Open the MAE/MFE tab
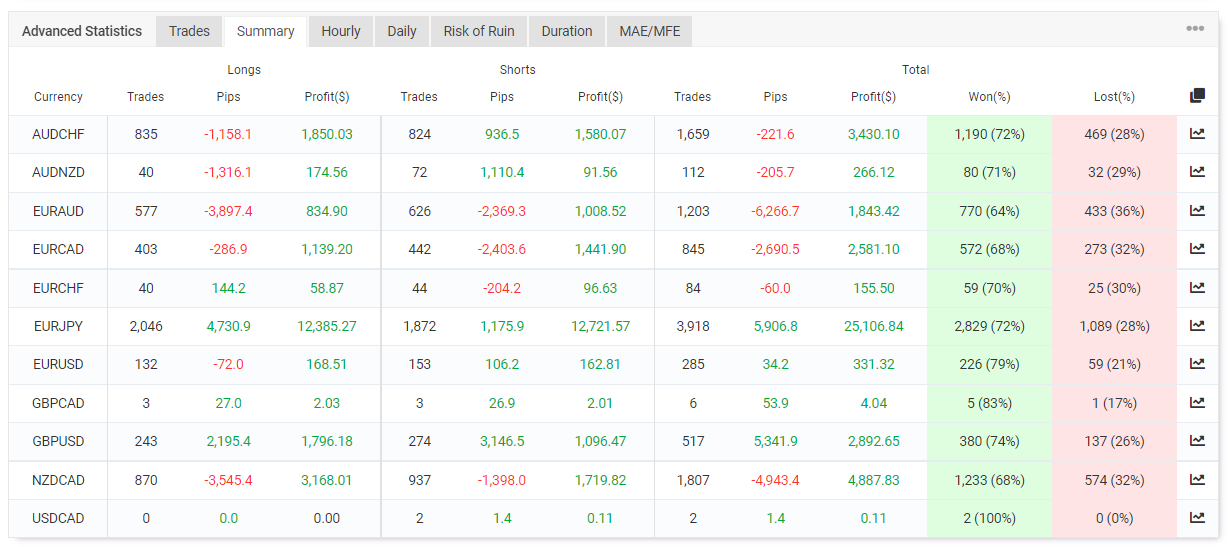1231x547 pixels. [x=649, y=31]
